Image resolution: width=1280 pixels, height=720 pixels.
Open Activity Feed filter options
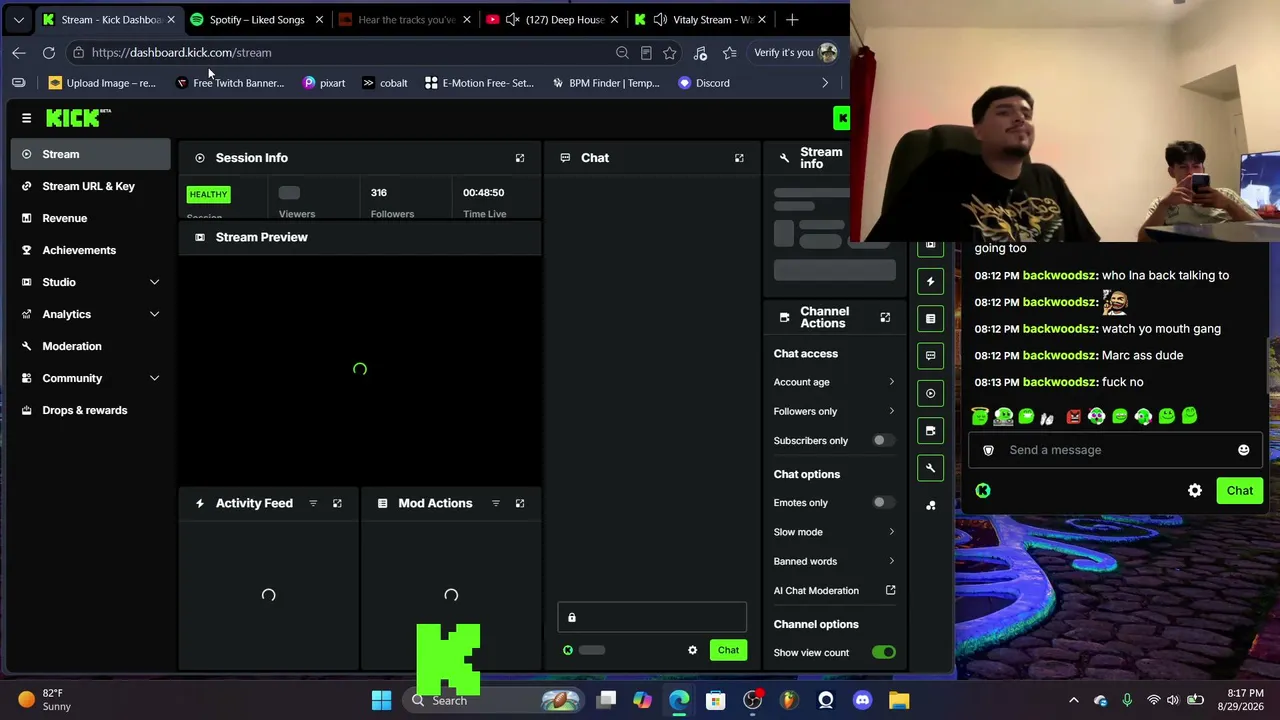[x=313, y=503]
